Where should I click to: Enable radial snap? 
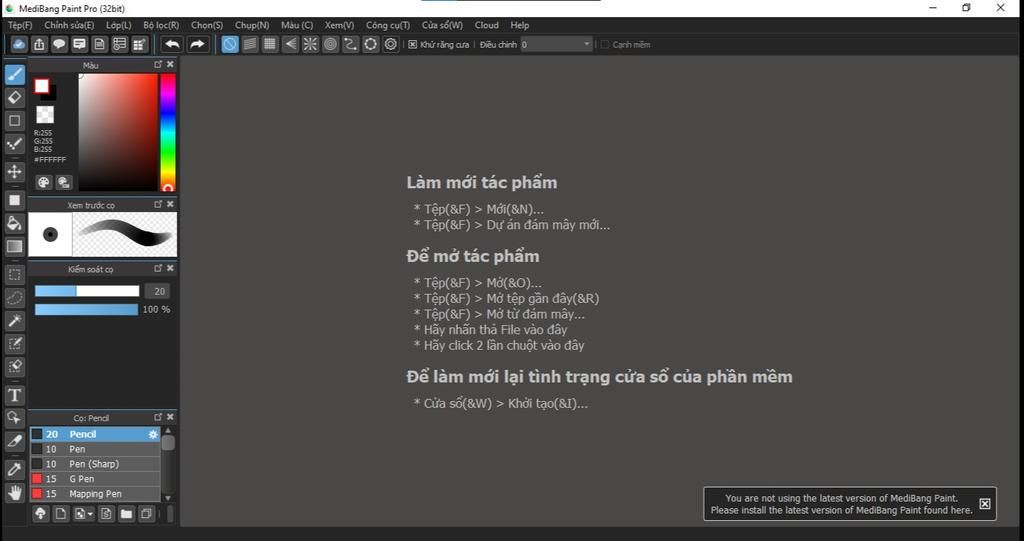(310, 44)
